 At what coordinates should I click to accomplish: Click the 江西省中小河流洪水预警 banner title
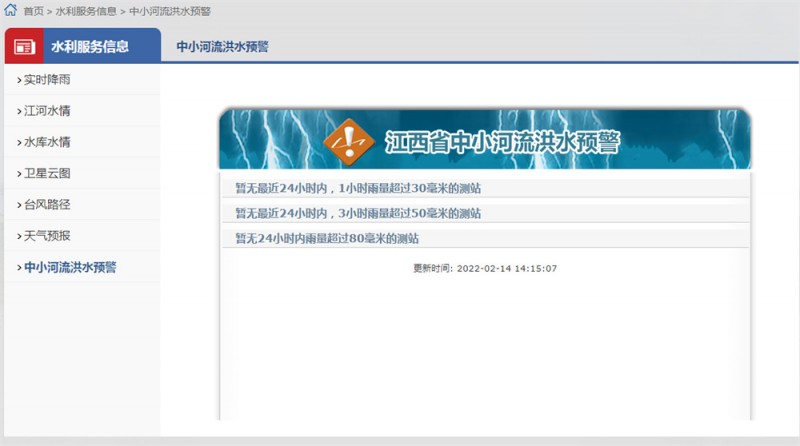click(502, 142)
